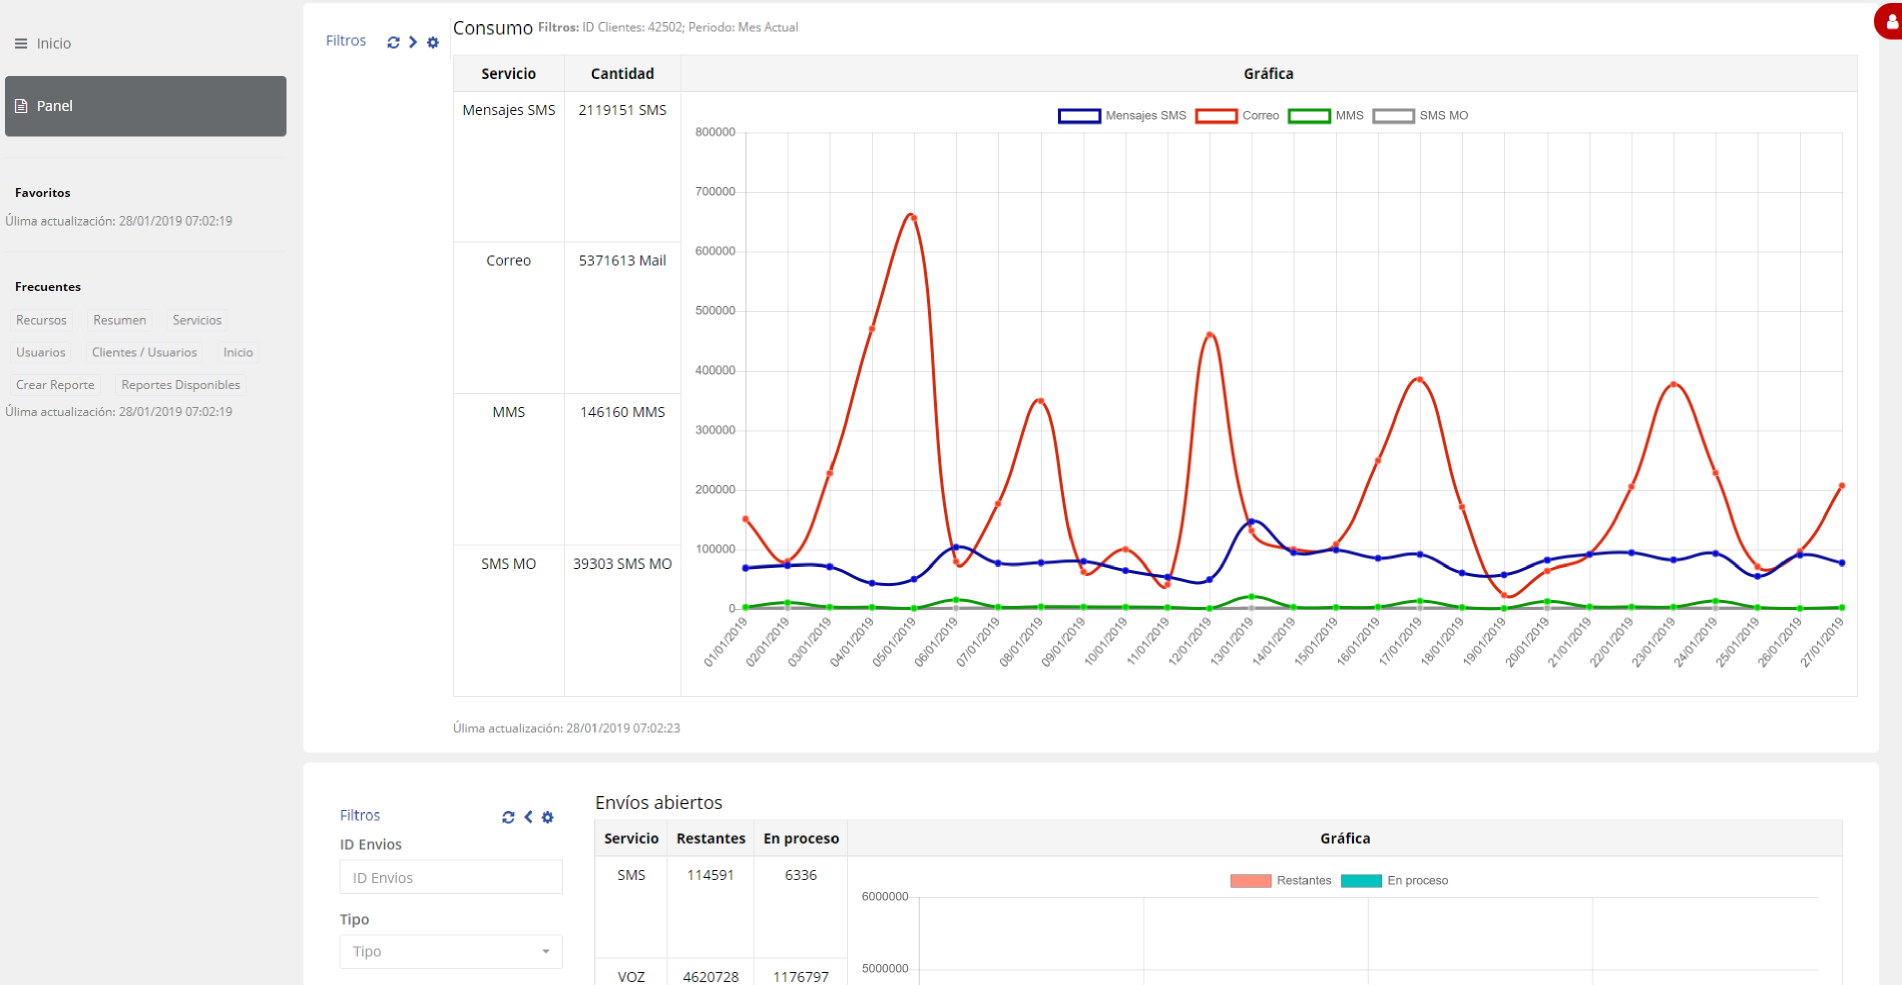
Task: Refresh the Envíos abiertos panel
Action: click(x=508, y=817)
